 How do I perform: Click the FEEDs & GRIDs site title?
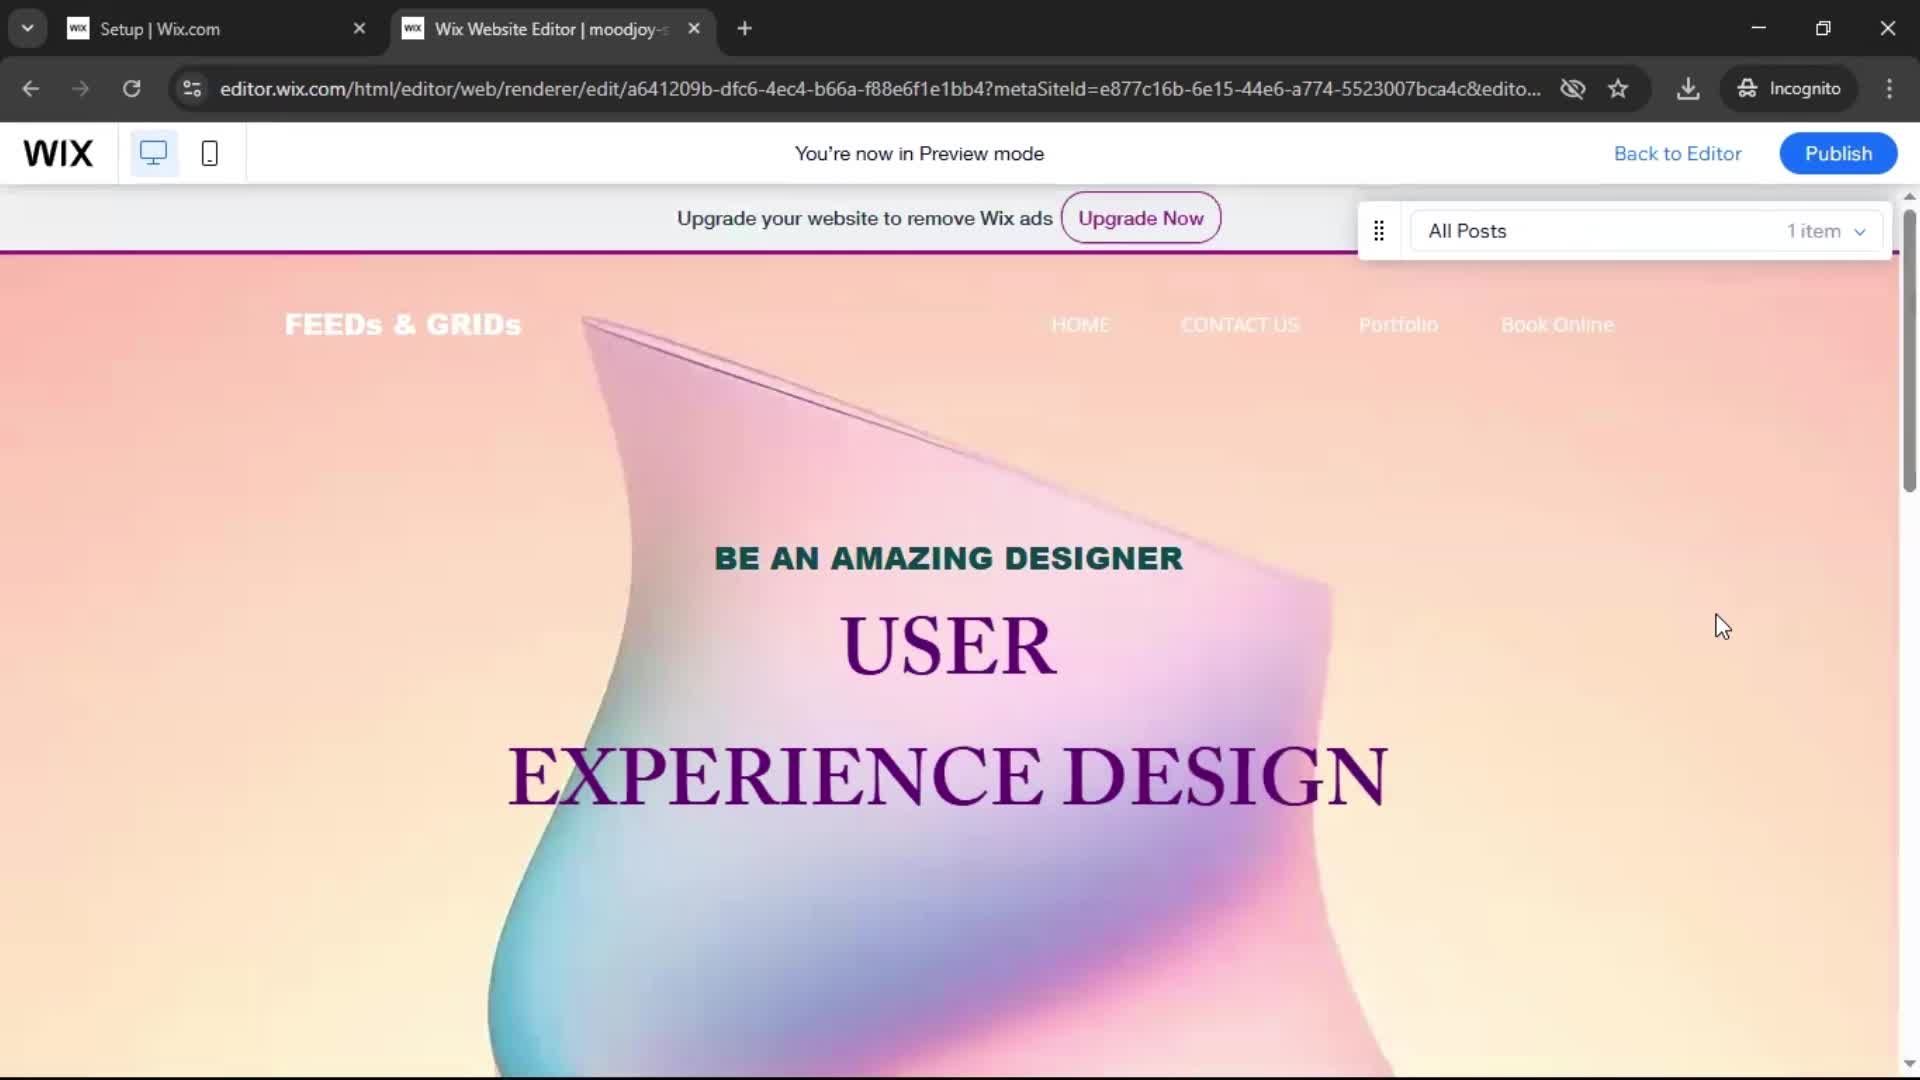point(403,325)
